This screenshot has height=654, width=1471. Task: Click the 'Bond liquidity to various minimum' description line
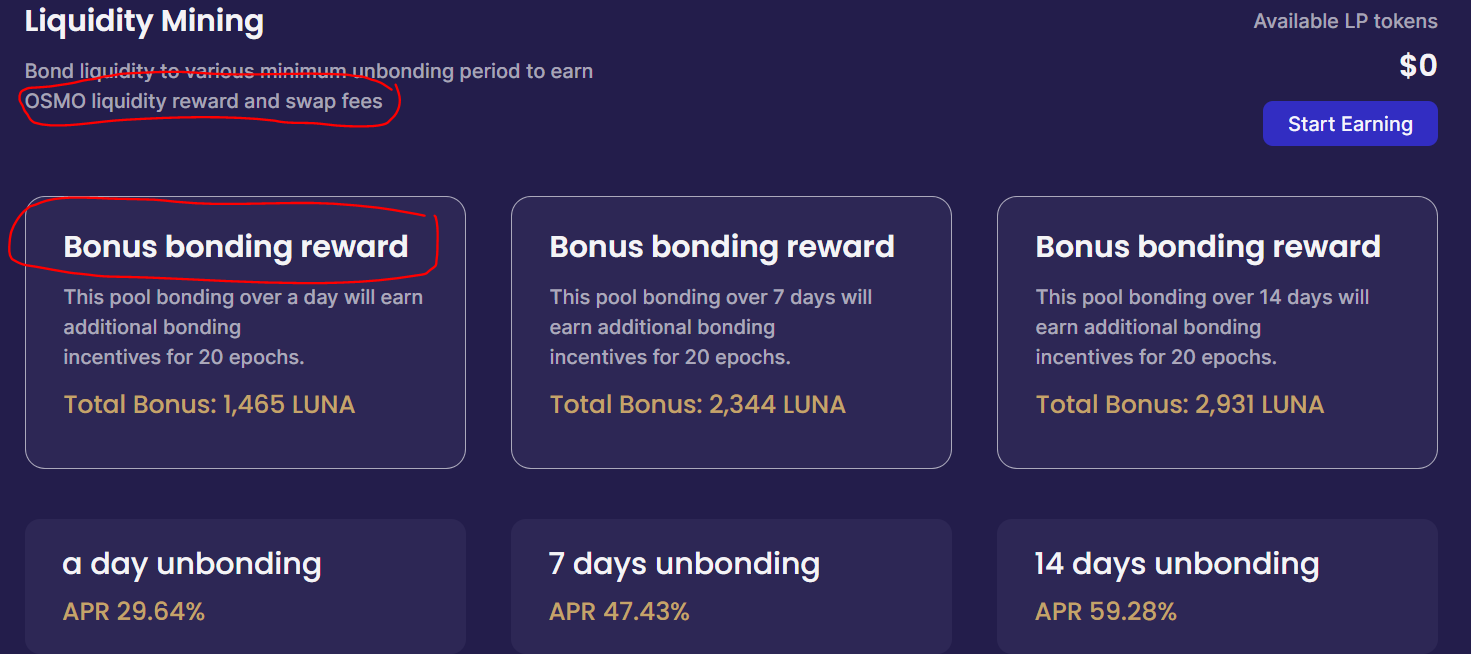tap(308, 71)
